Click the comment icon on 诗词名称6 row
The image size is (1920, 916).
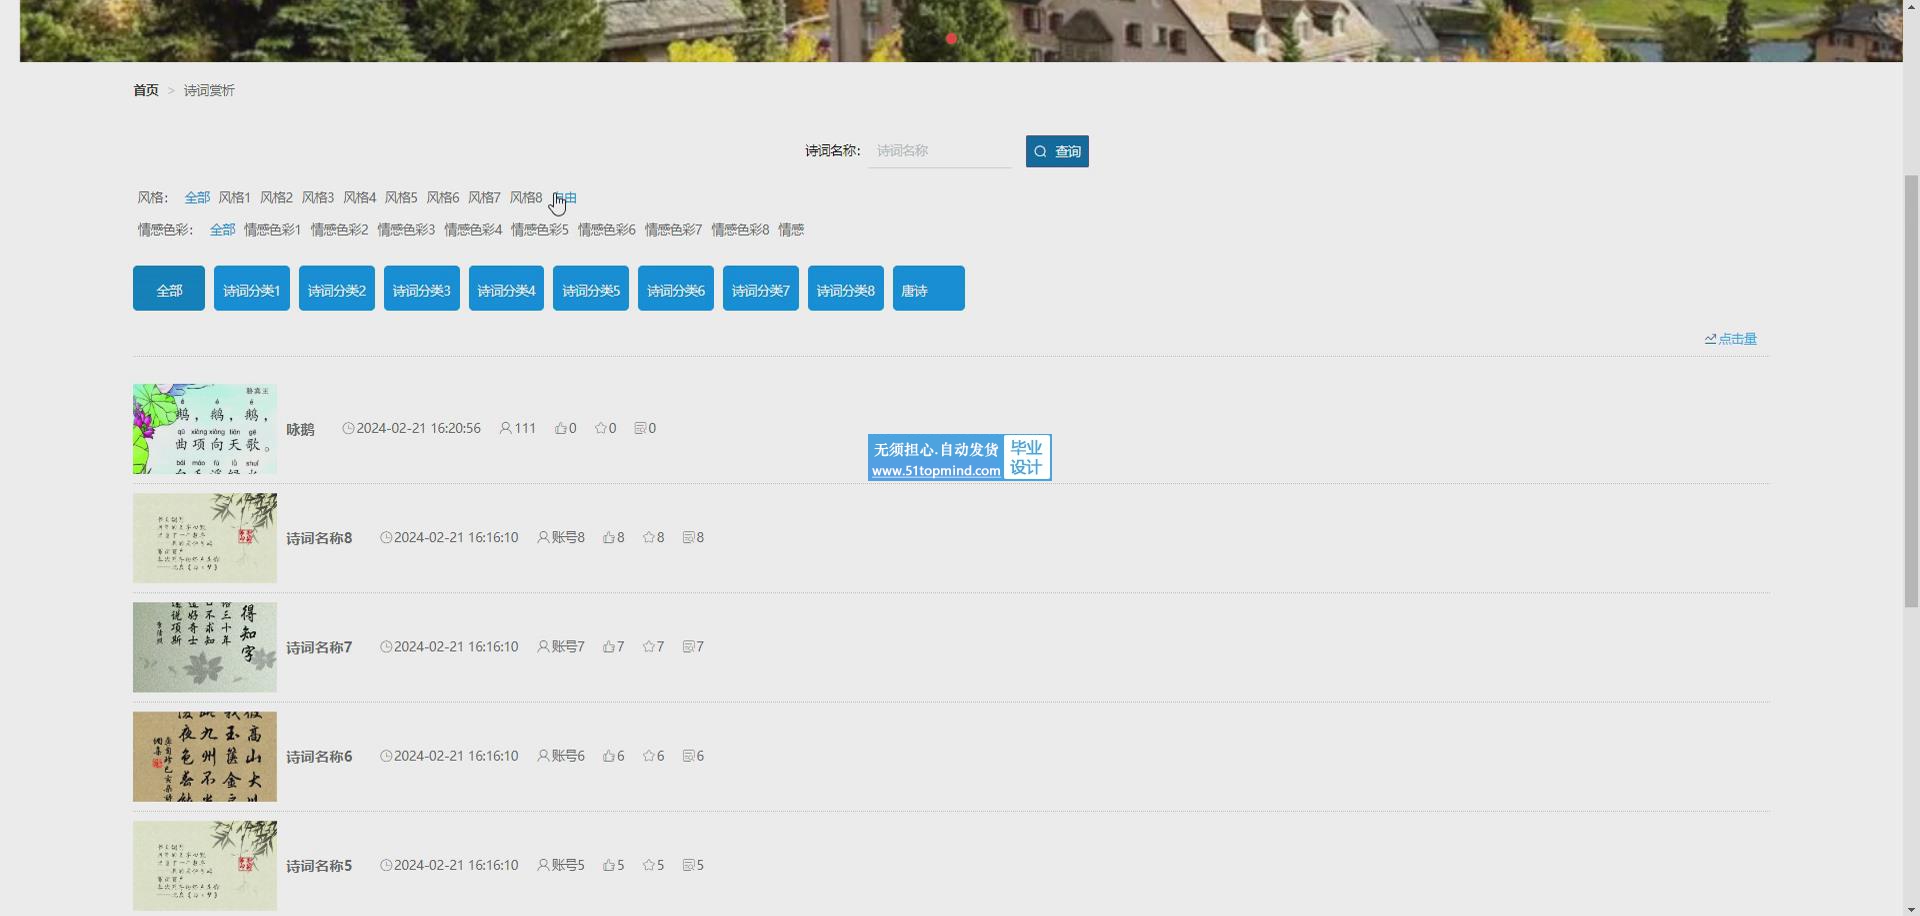(688, 756)
